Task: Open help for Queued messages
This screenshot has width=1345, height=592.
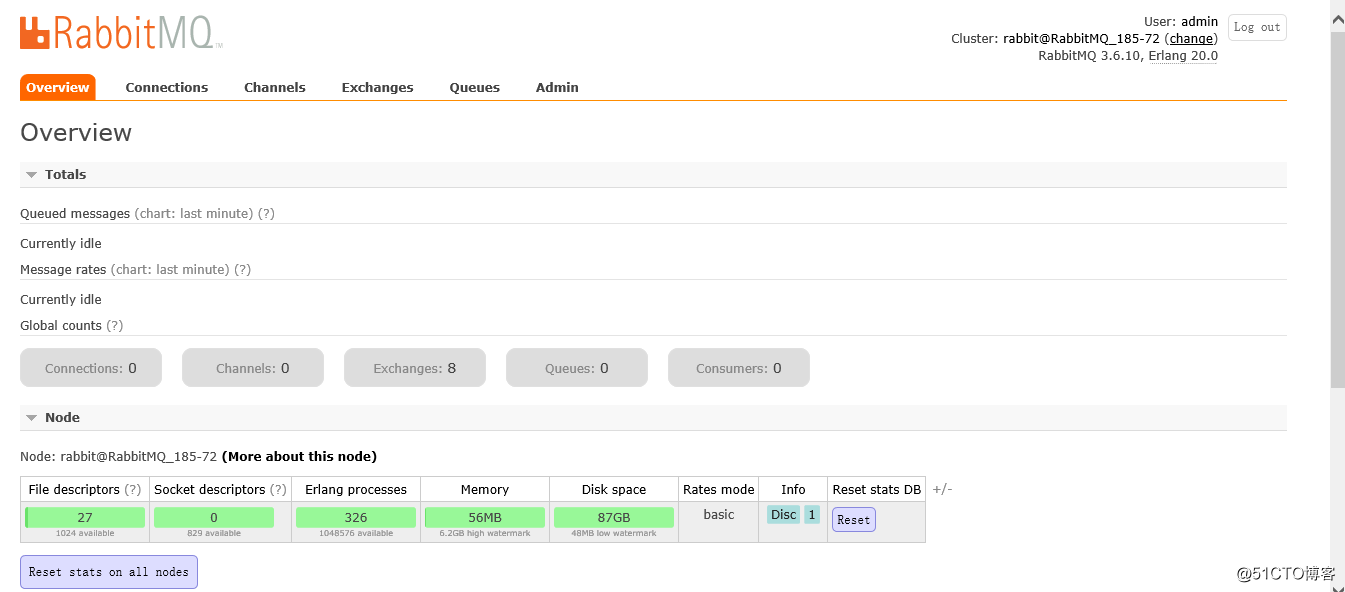Action: point(266,214)
